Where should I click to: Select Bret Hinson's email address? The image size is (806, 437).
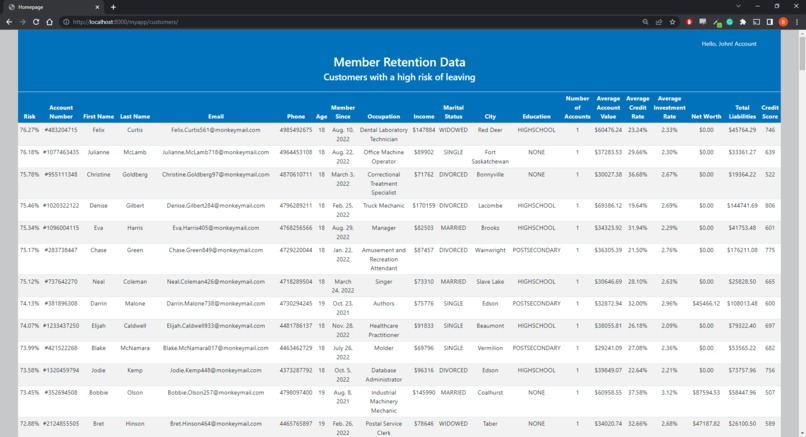point(215,424)
